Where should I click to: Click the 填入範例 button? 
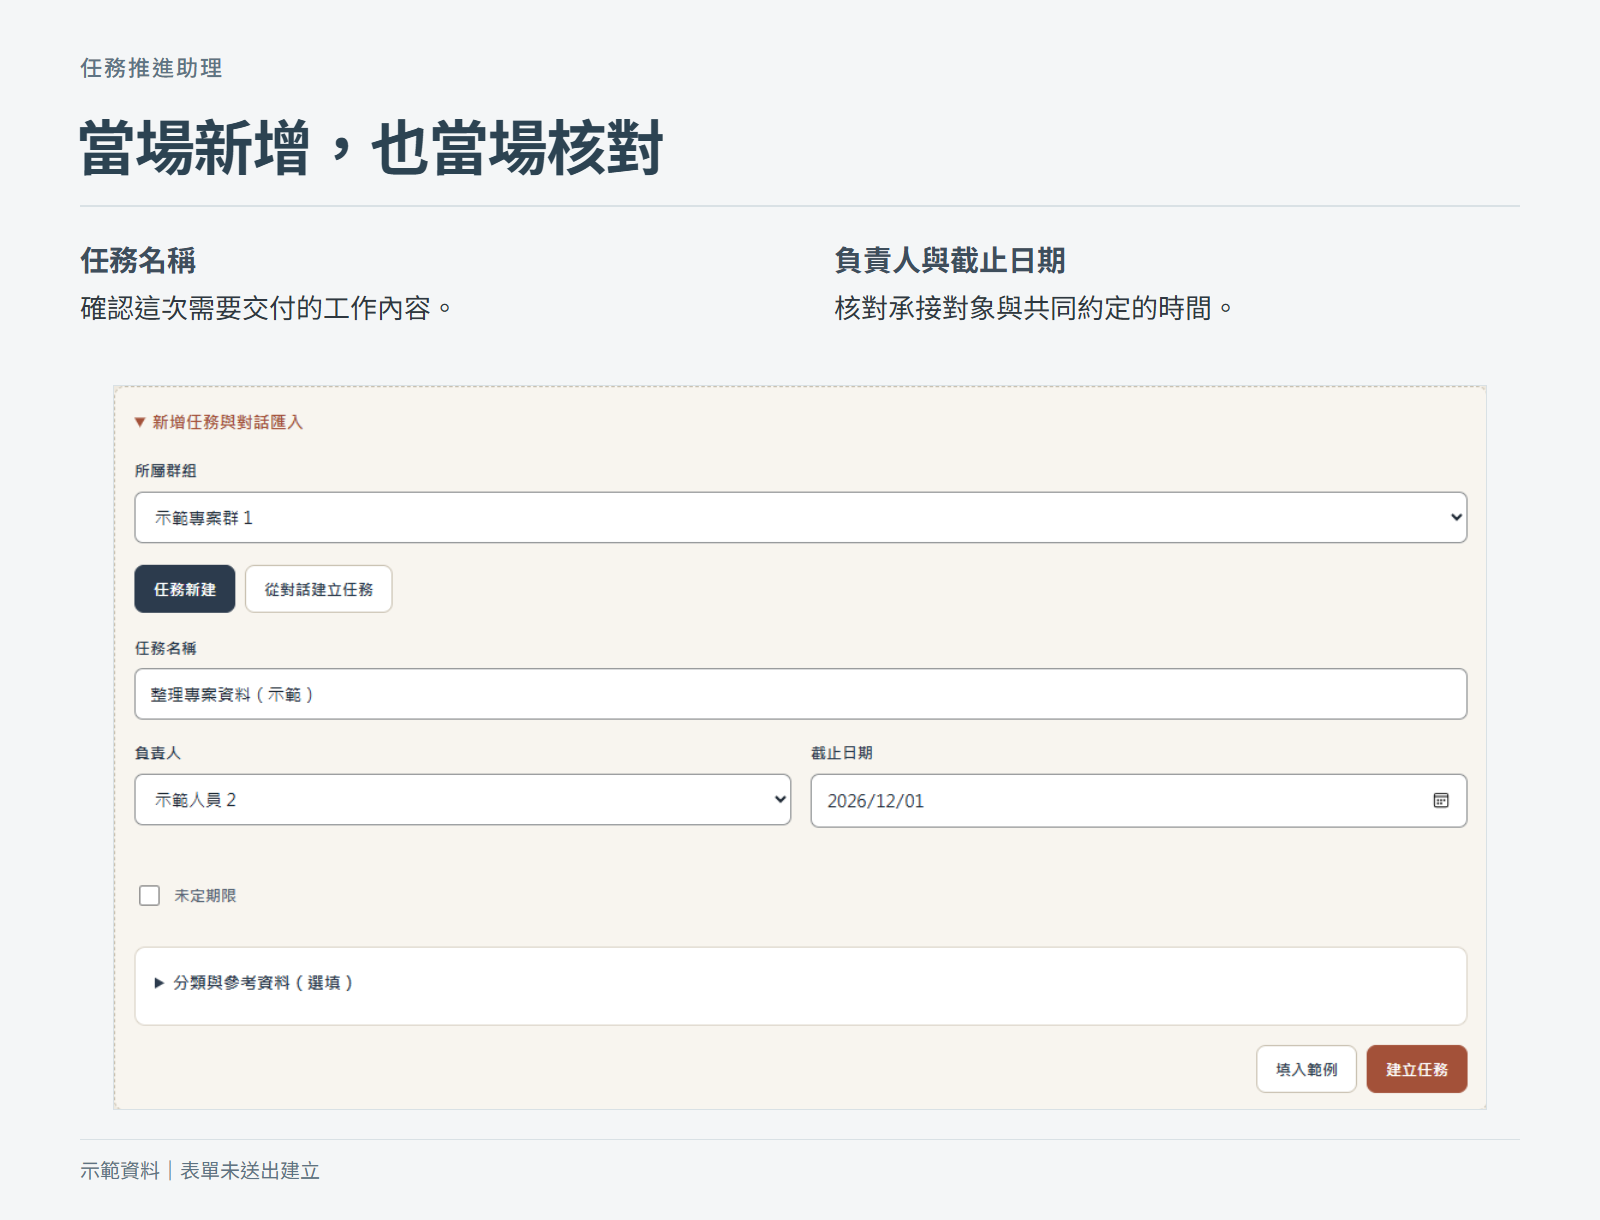1306,1069
